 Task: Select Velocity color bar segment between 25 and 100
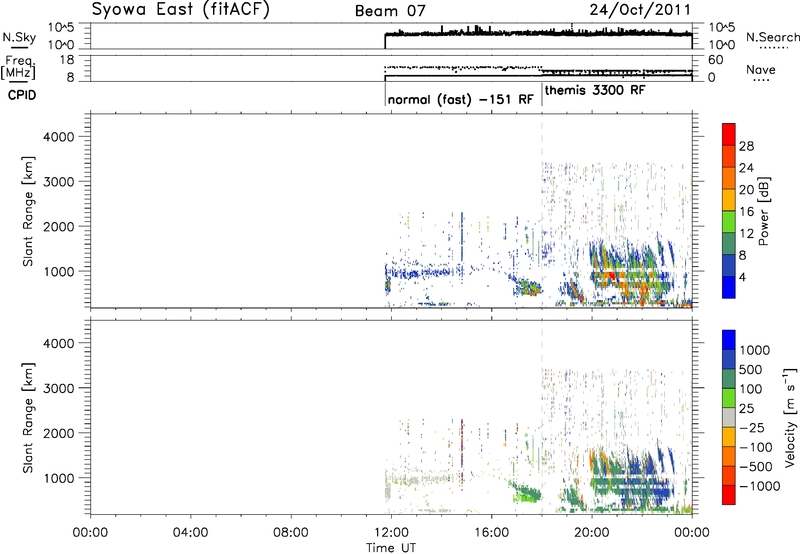(729, 398)
